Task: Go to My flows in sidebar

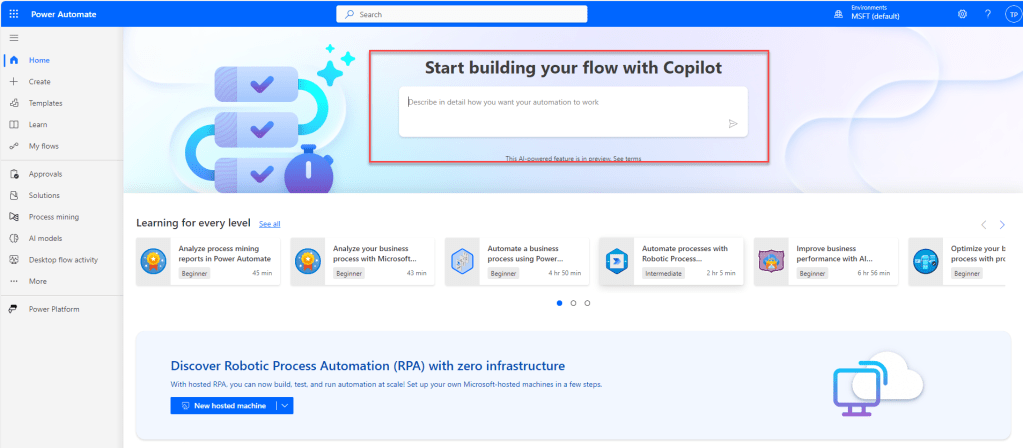Action: (43, 146)
